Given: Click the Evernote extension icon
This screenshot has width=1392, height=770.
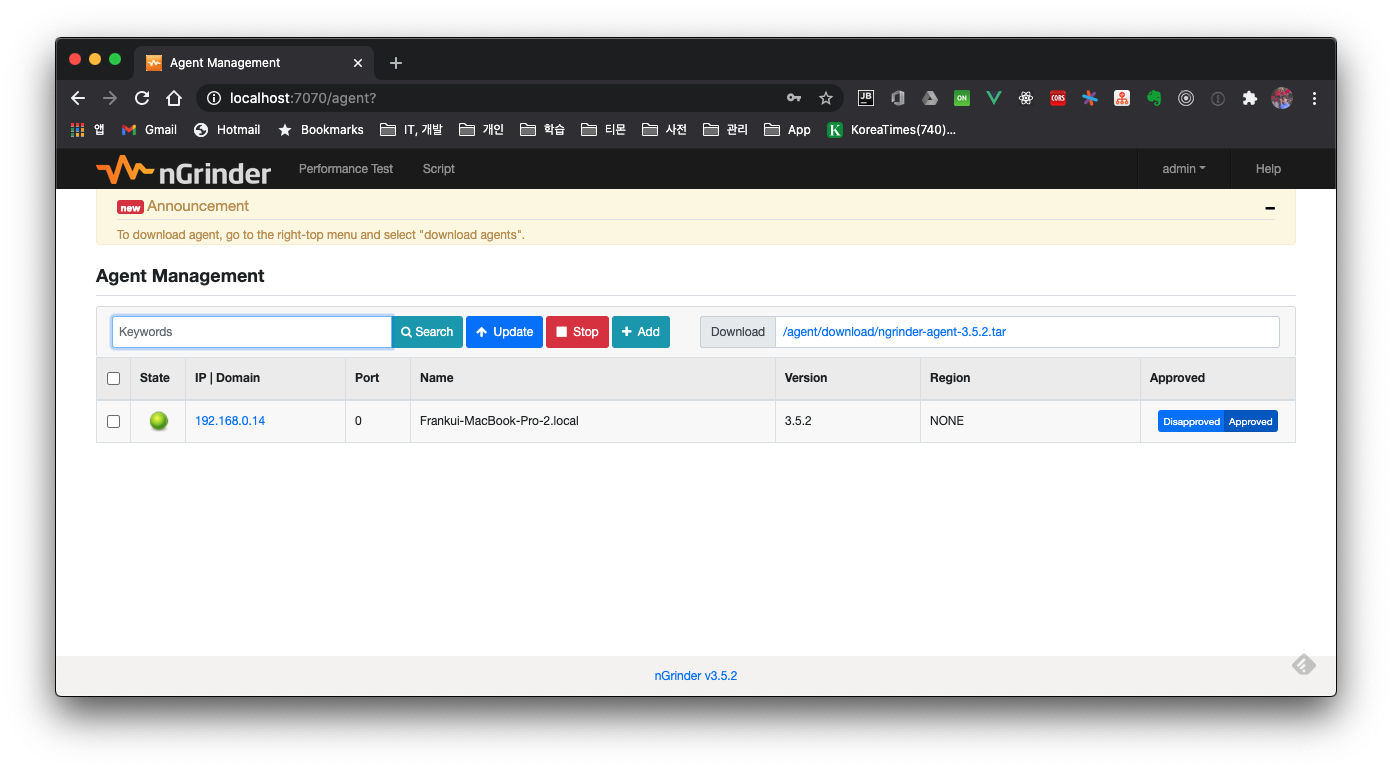Looking at the screenshot, I should (1154, 98).
